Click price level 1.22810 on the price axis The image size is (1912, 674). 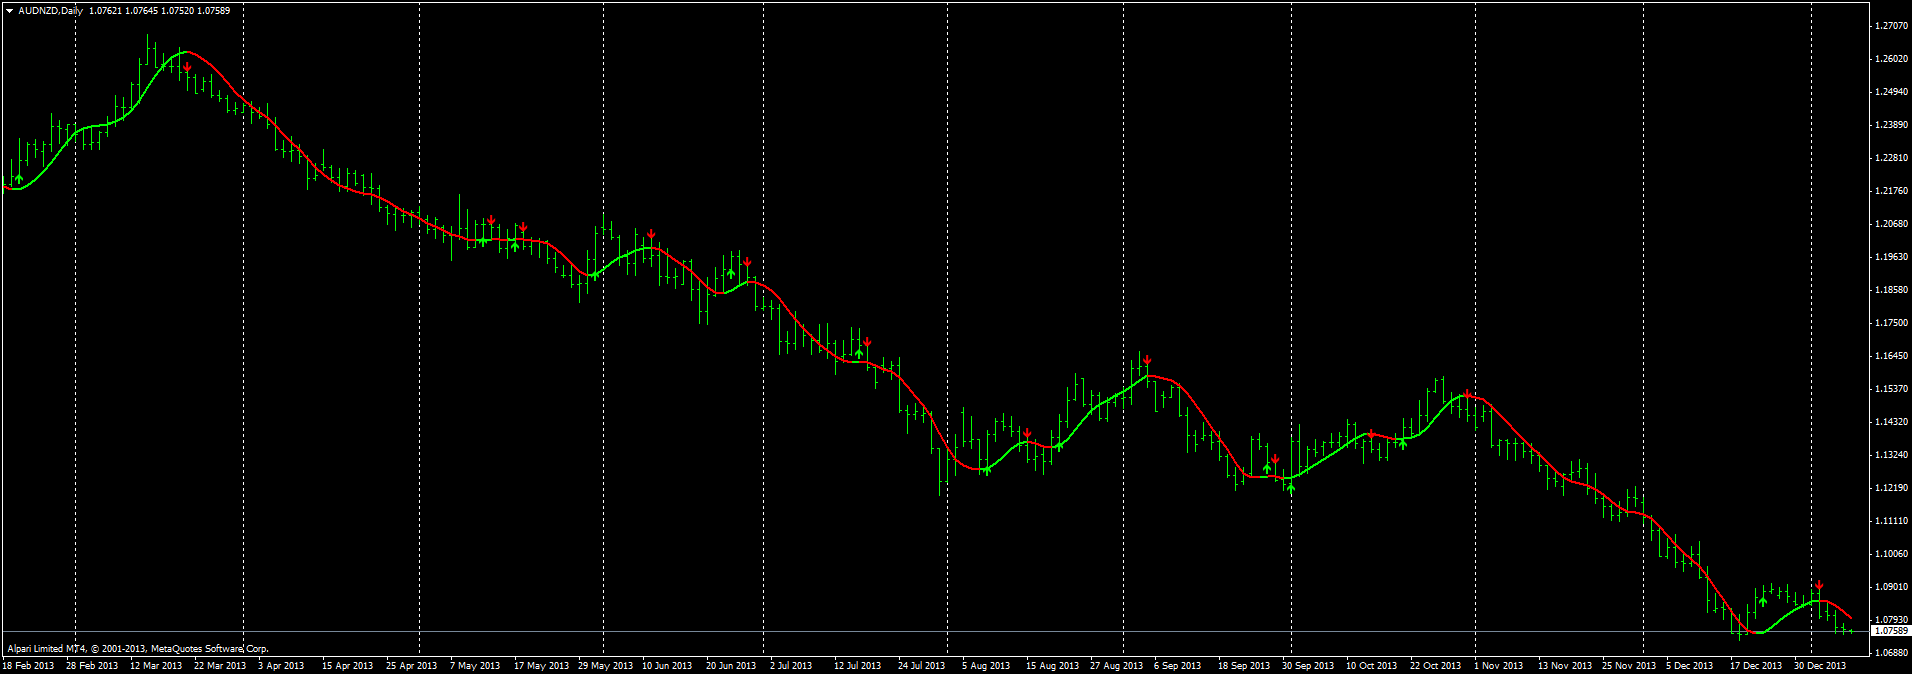coord(1891,158)
